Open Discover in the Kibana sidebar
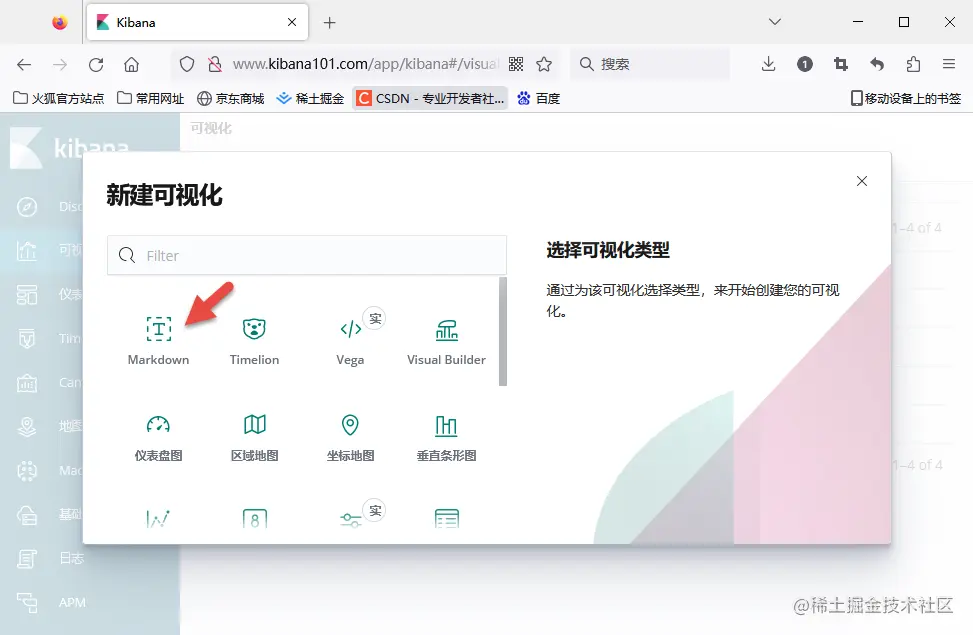Viewport: 973px width, 635px height. (x=27, y=207)
